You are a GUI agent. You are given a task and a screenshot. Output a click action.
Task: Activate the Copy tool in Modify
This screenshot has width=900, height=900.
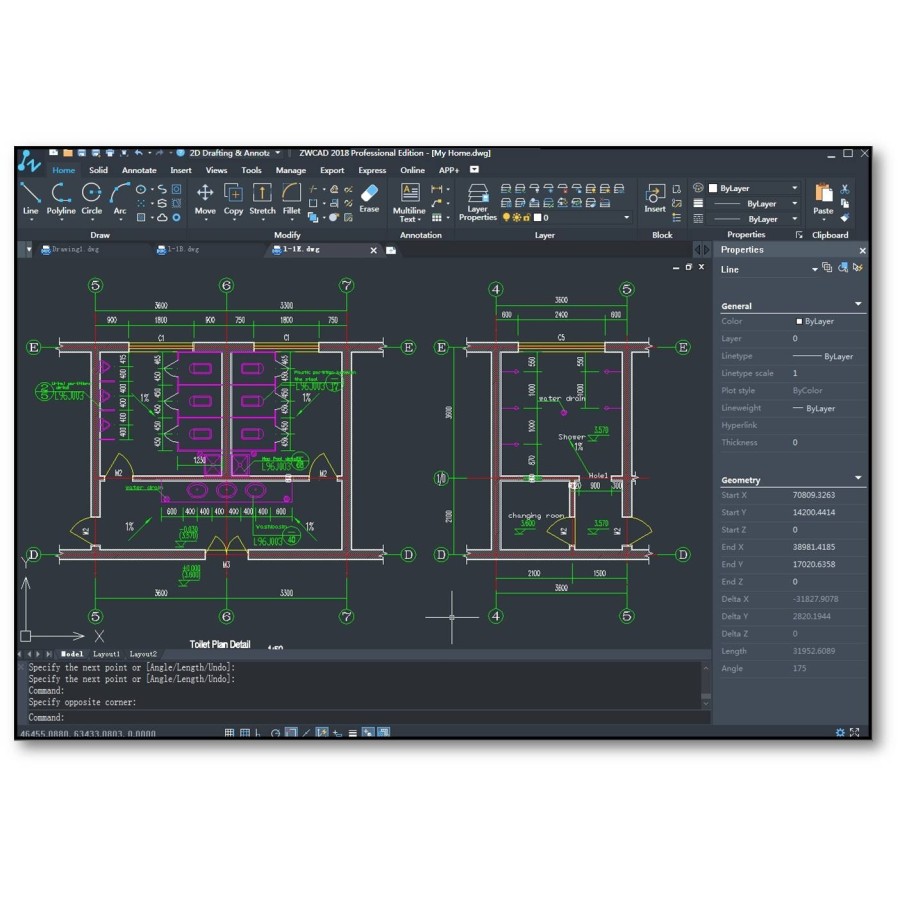(x=233, y=198)
